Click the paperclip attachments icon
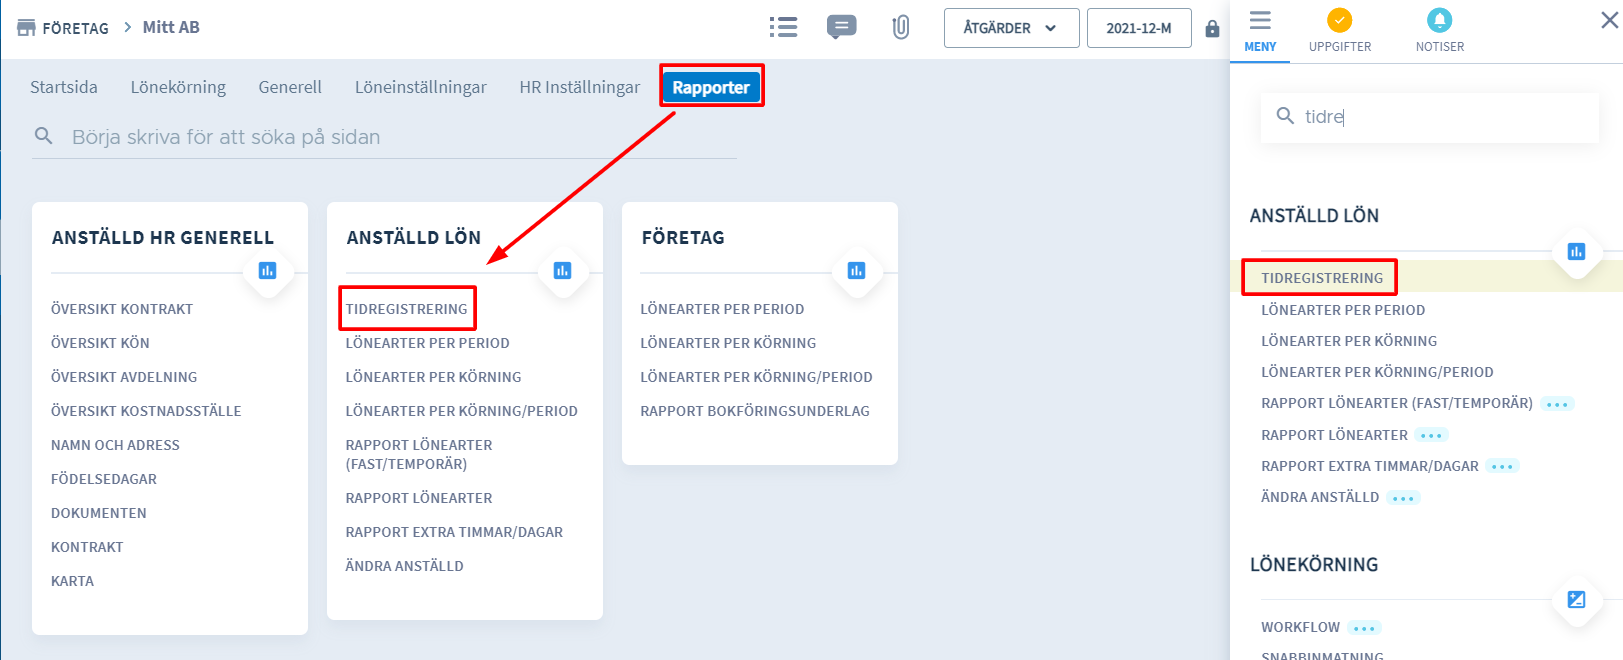1623x660 pixels. pos(900,27)
